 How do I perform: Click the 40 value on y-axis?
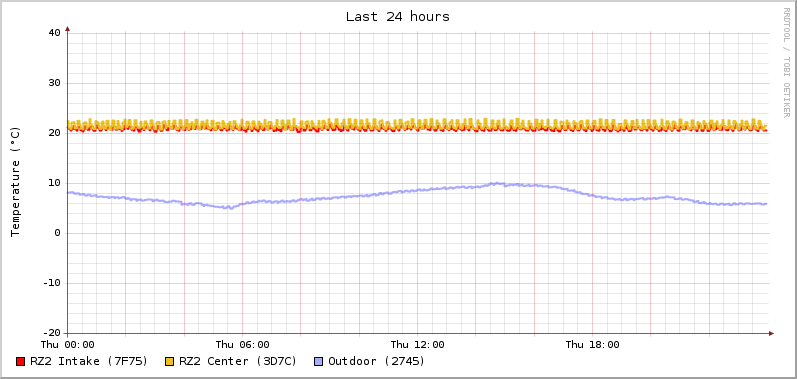pyautogui.click(x=54, y=33)
